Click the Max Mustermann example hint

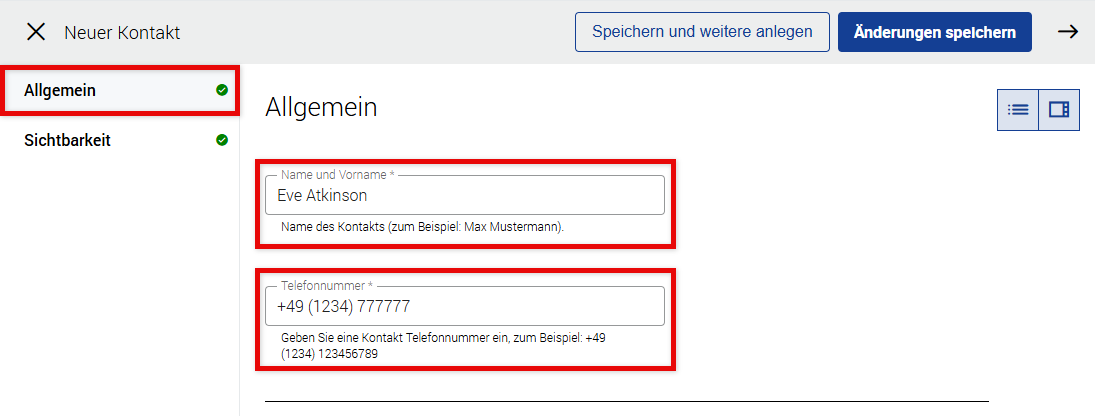tap(422, 227)
